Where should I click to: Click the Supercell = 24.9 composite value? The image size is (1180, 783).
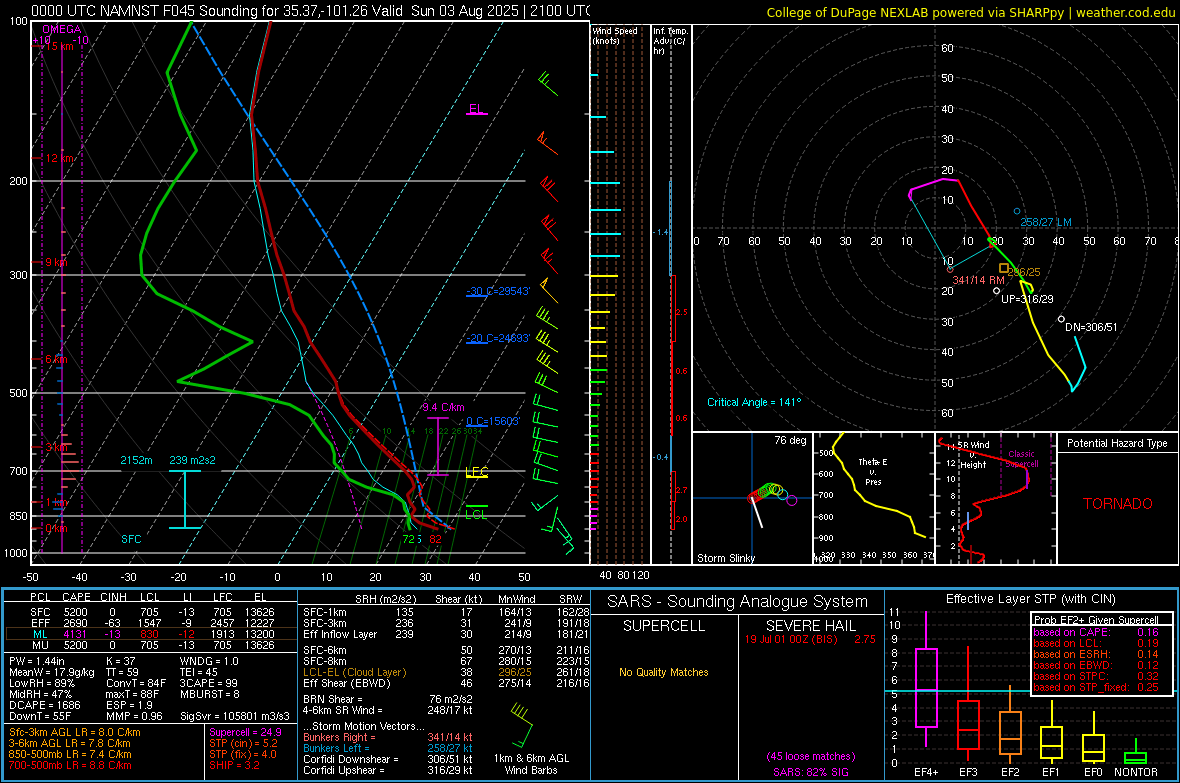[x=245, y=732]
